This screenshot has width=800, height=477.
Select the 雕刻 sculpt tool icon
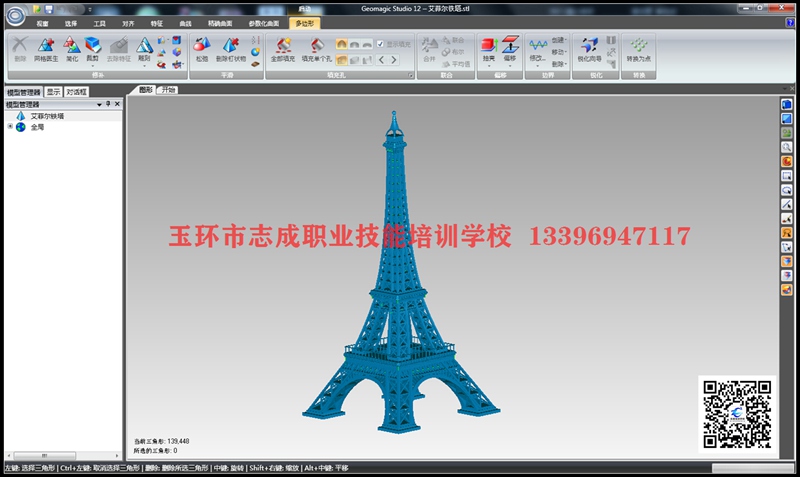click(x=144, y=45)
